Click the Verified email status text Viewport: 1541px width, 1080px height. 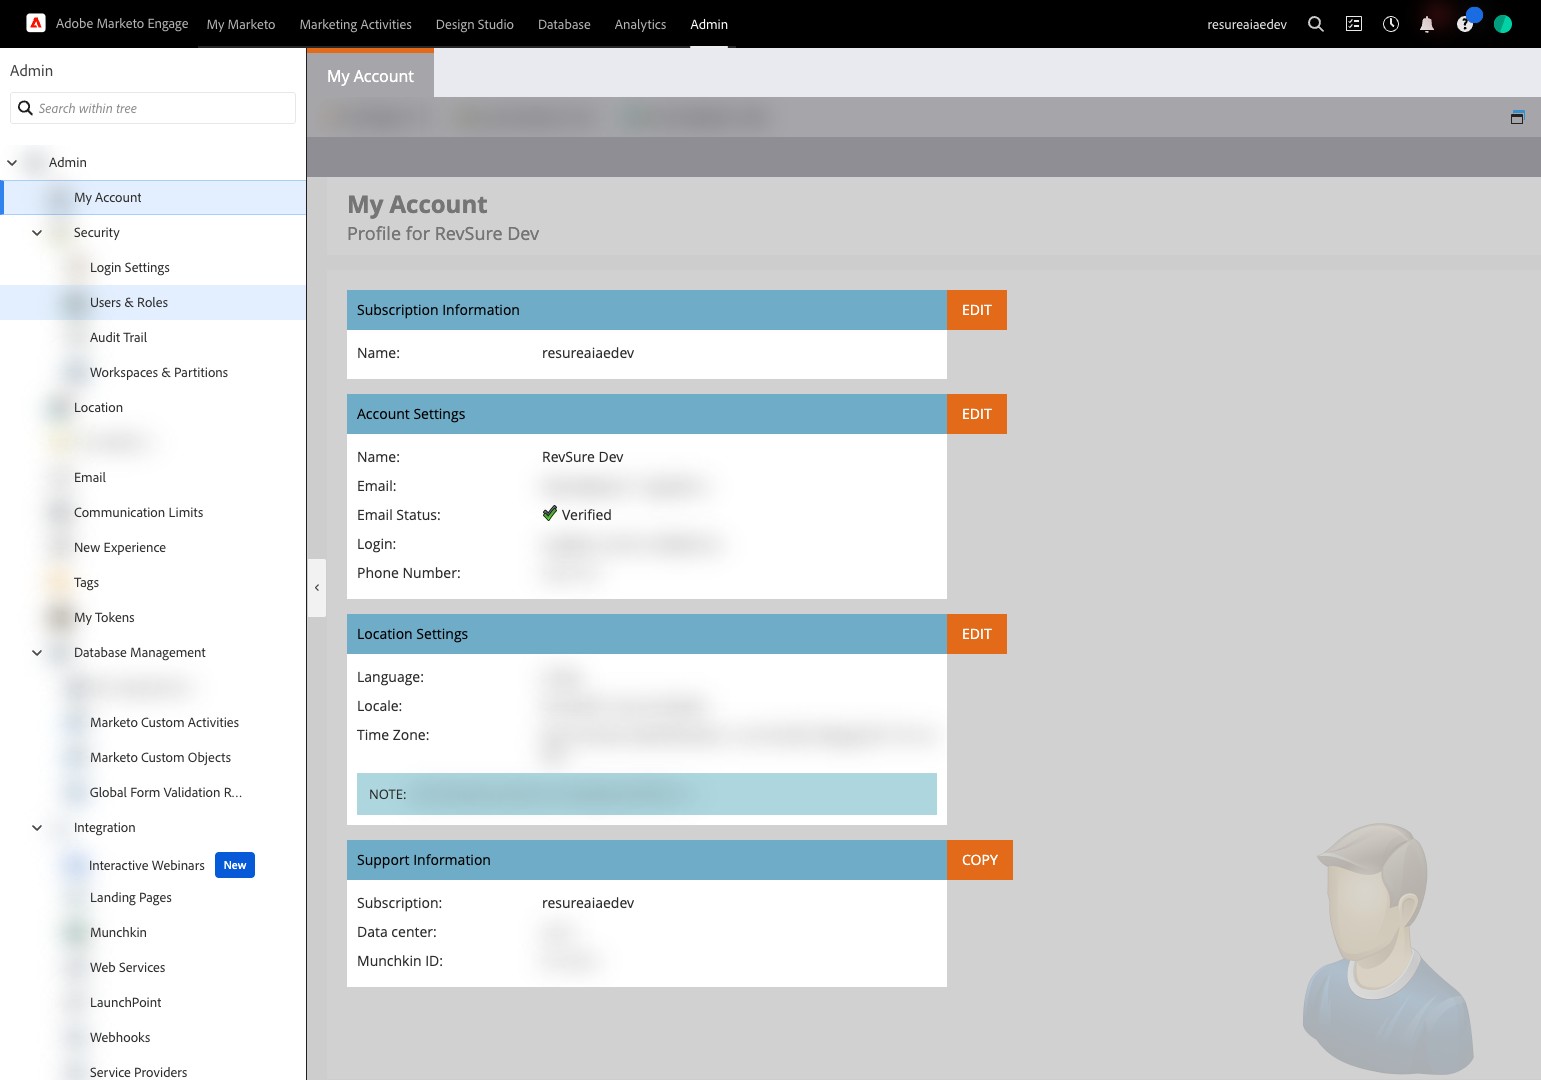point(586,515)
